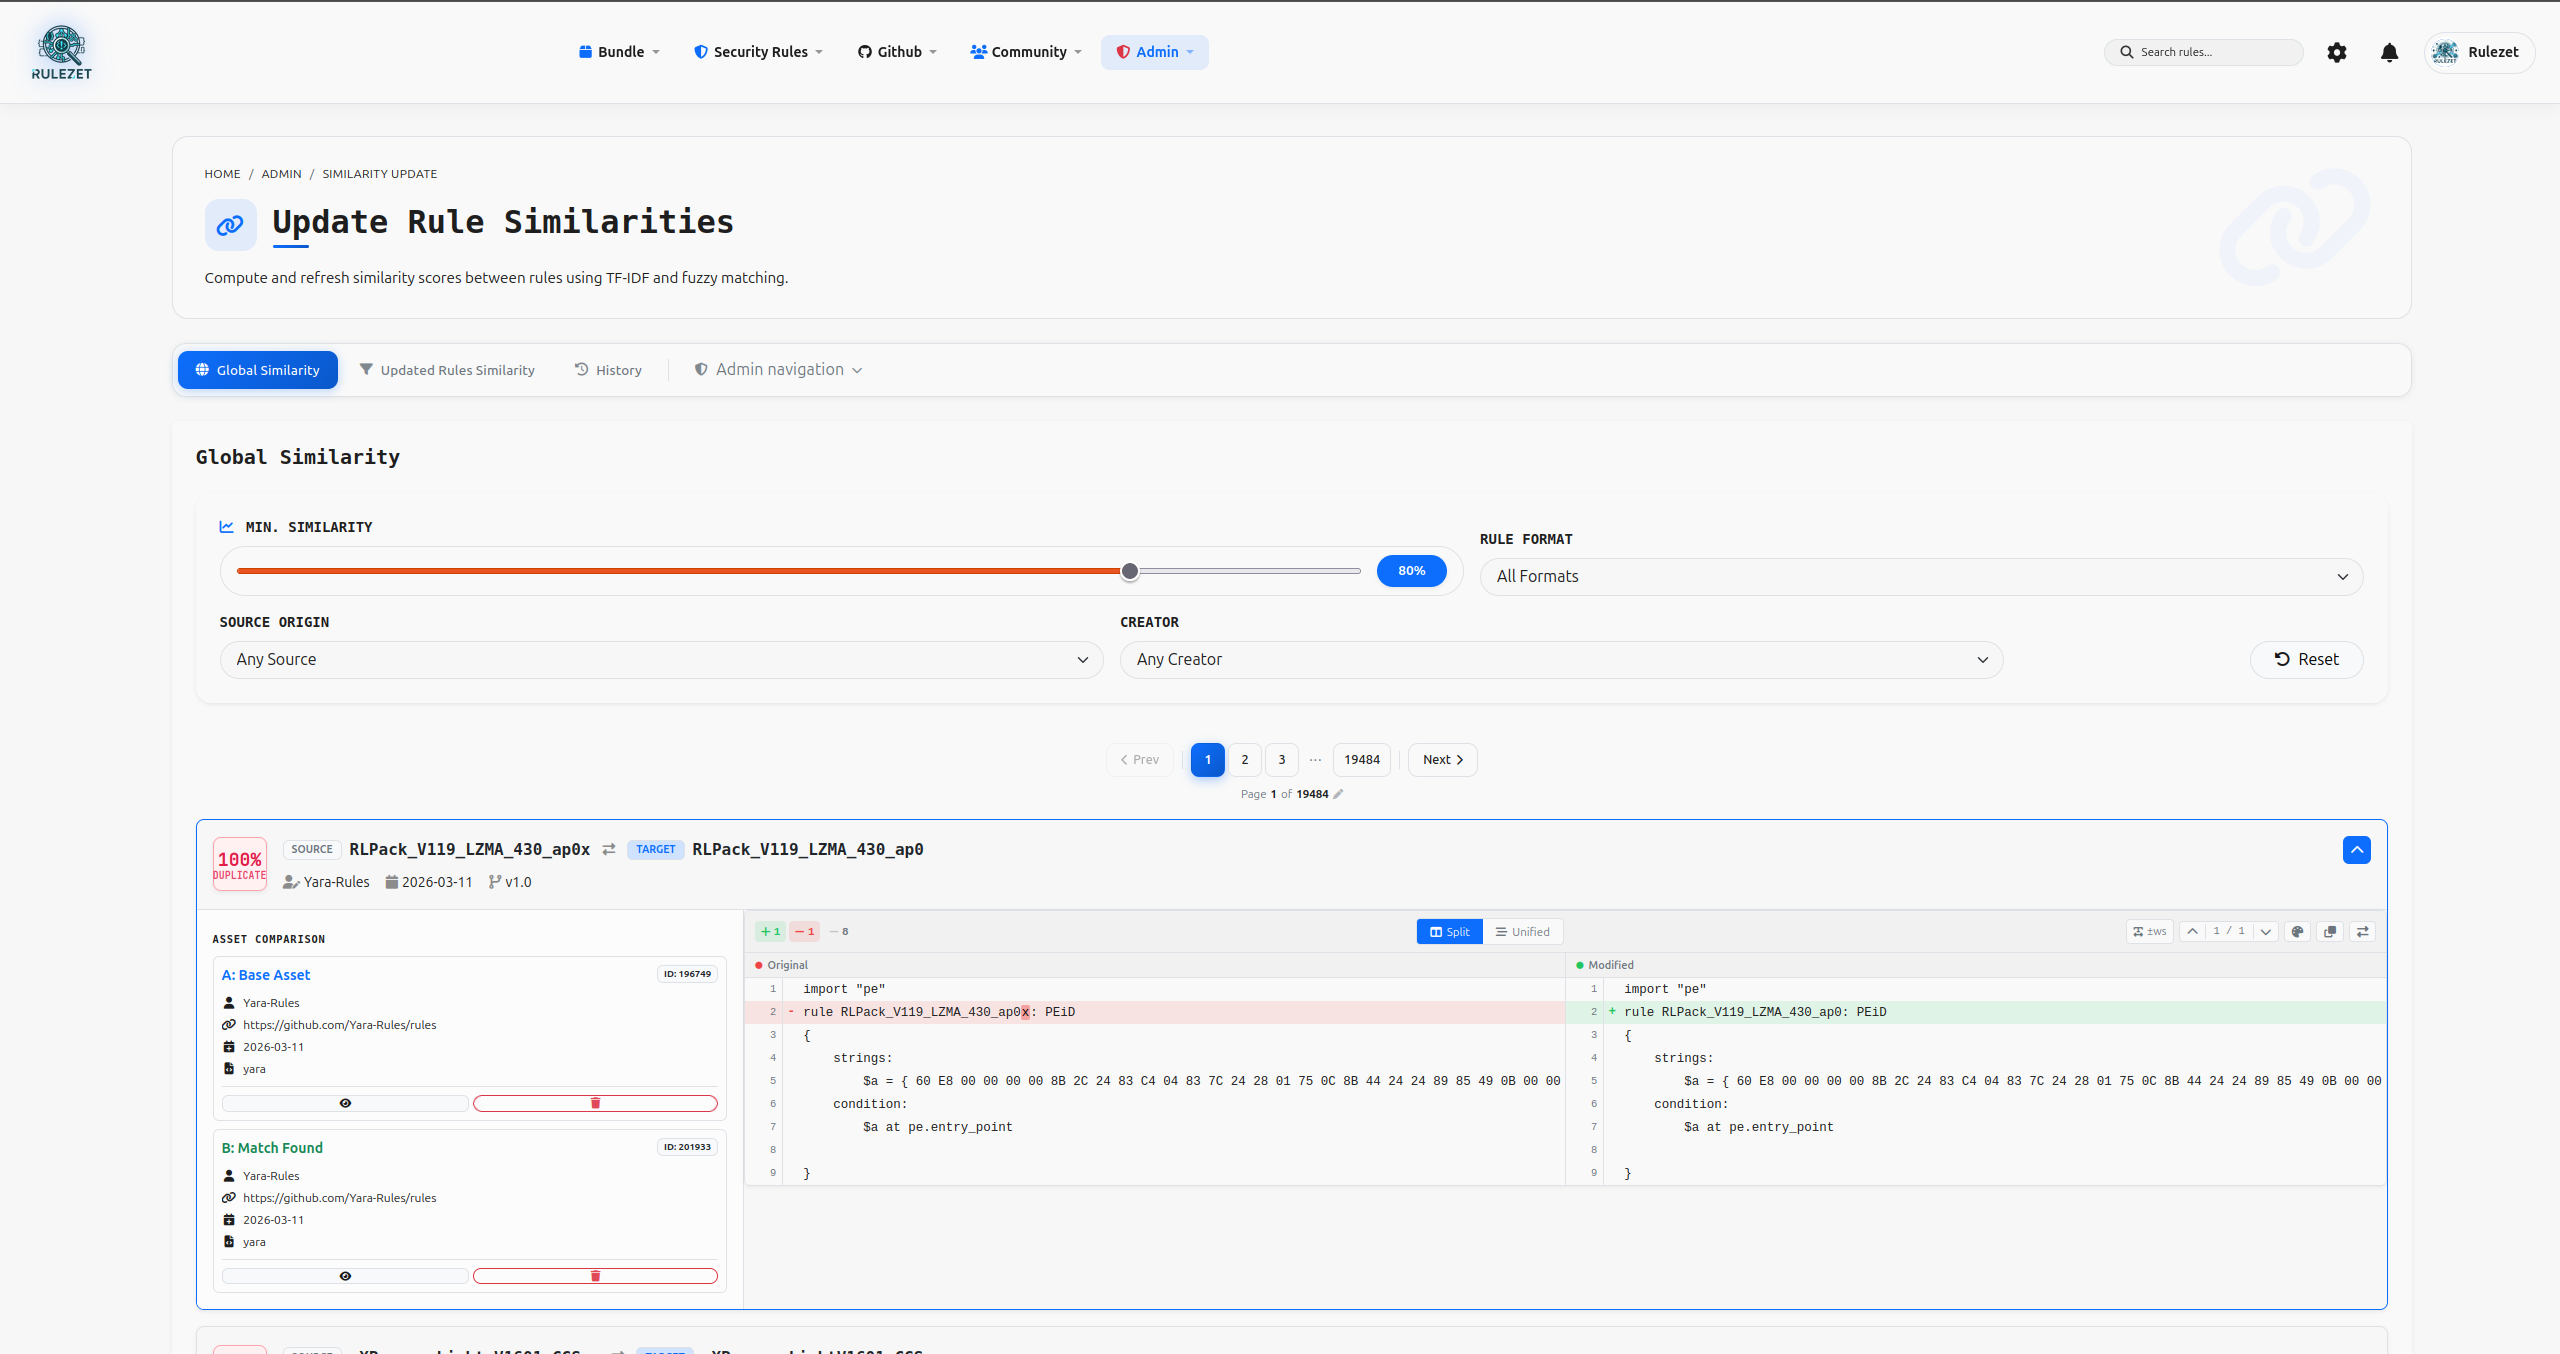Open the Rule Format dropdown (All Formats)
This screenshot has width=2560, height=1354.
point(1921,576)
